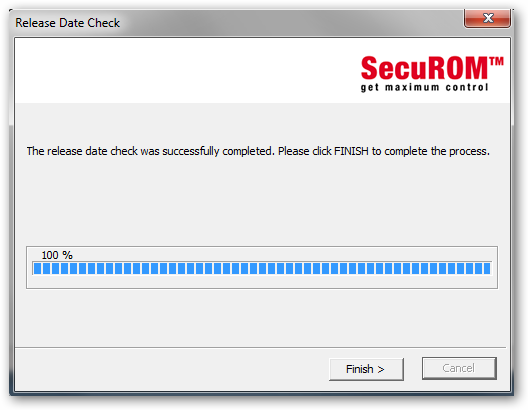Close the Release Date Check dialog

(487, 18)
